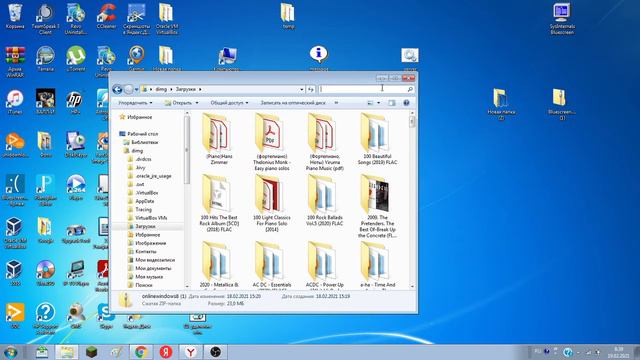The image size is (640, 360).
Task: Select the SysInternals Bluescreen desktop icon
Action: pos(562,19)
